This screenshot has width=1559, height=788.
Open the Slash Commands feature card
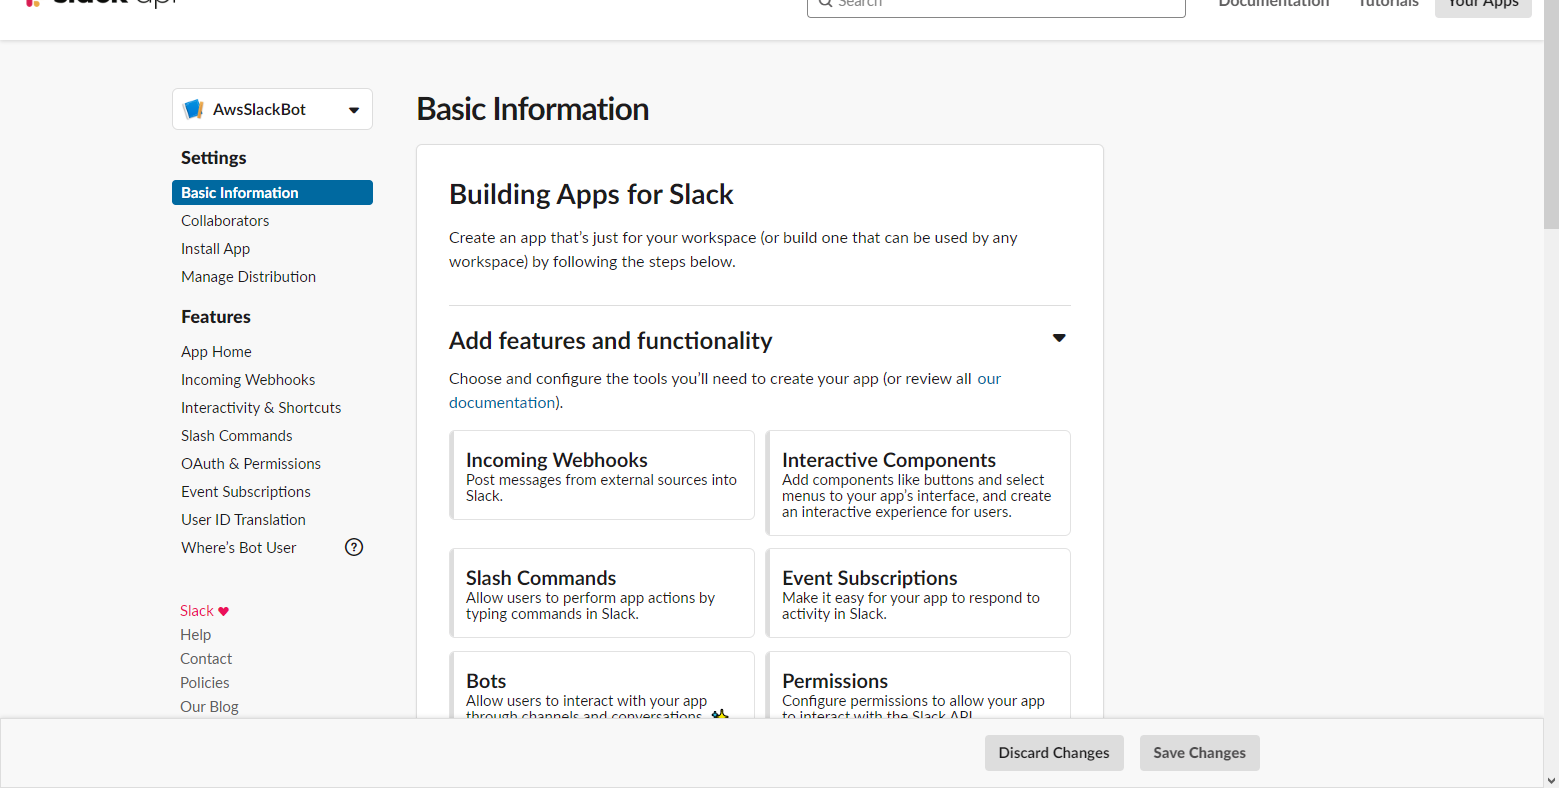click(x=602, y=593)
